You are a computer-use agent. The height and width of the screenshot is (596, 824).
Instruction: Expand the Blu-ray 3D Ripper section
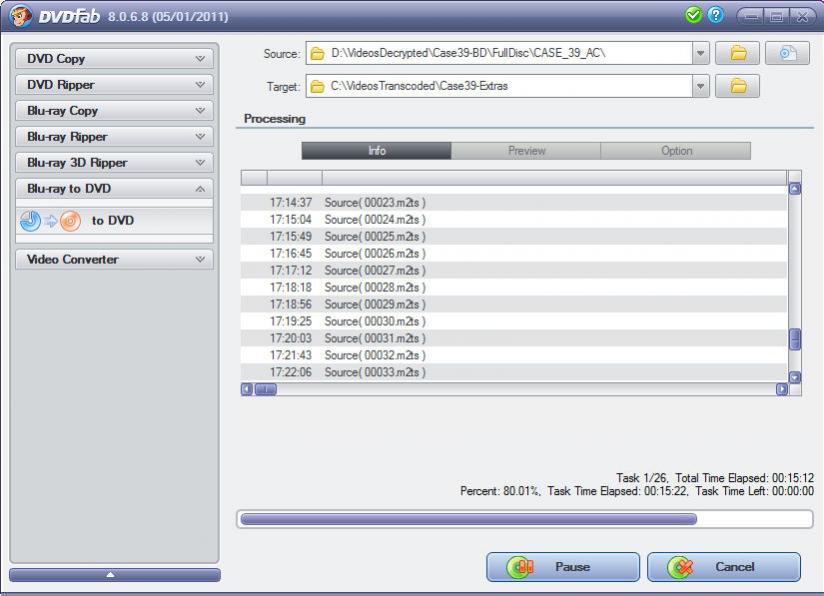click(x=115, y=162)
